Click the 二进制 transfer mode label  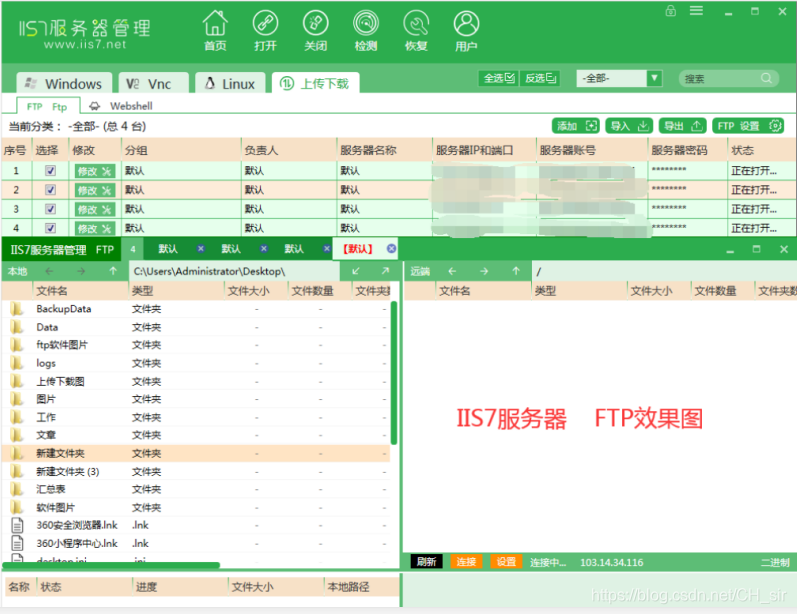coord(775,562)
